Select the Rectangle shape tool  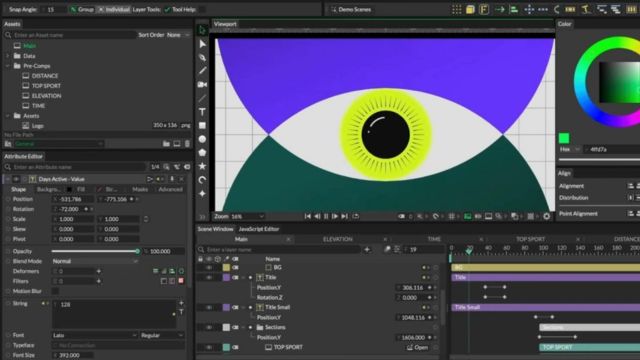[202, 126]
